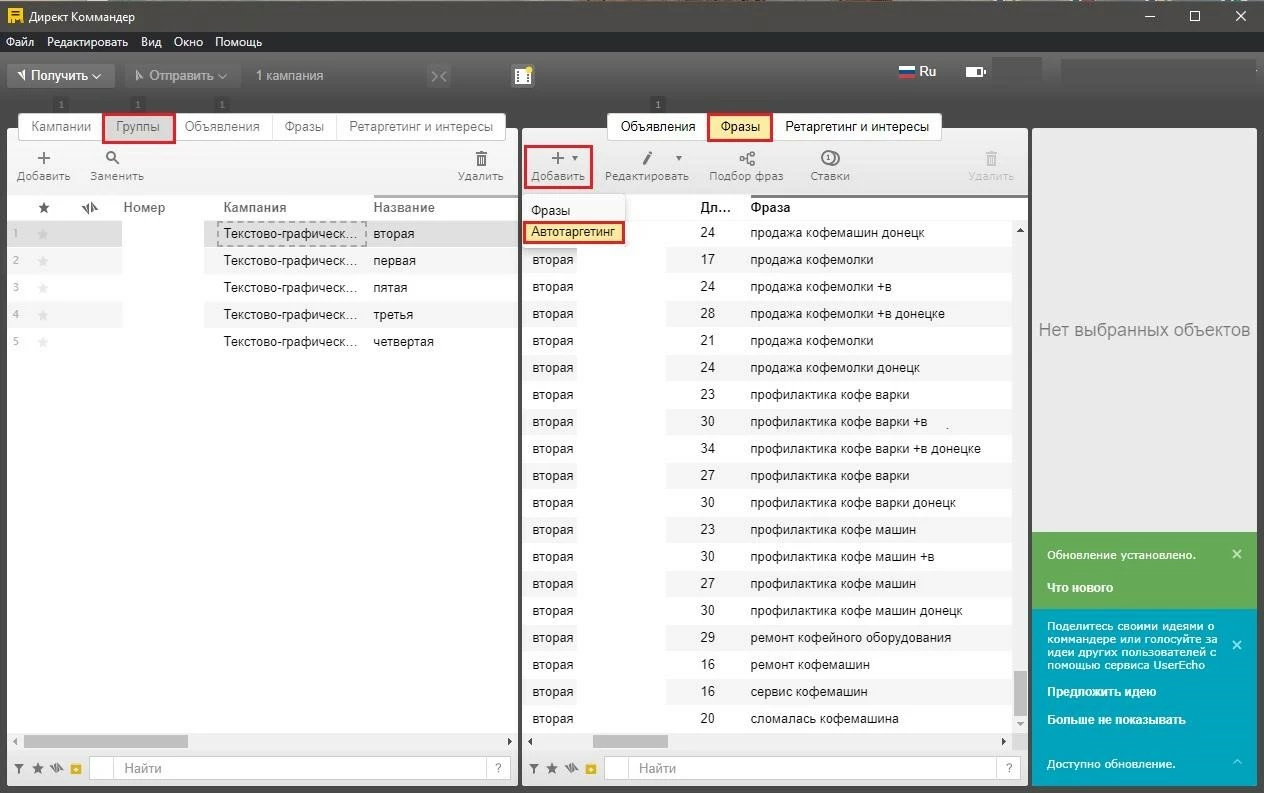
Task: Select the group row named первая
Action: pos(262,260)
